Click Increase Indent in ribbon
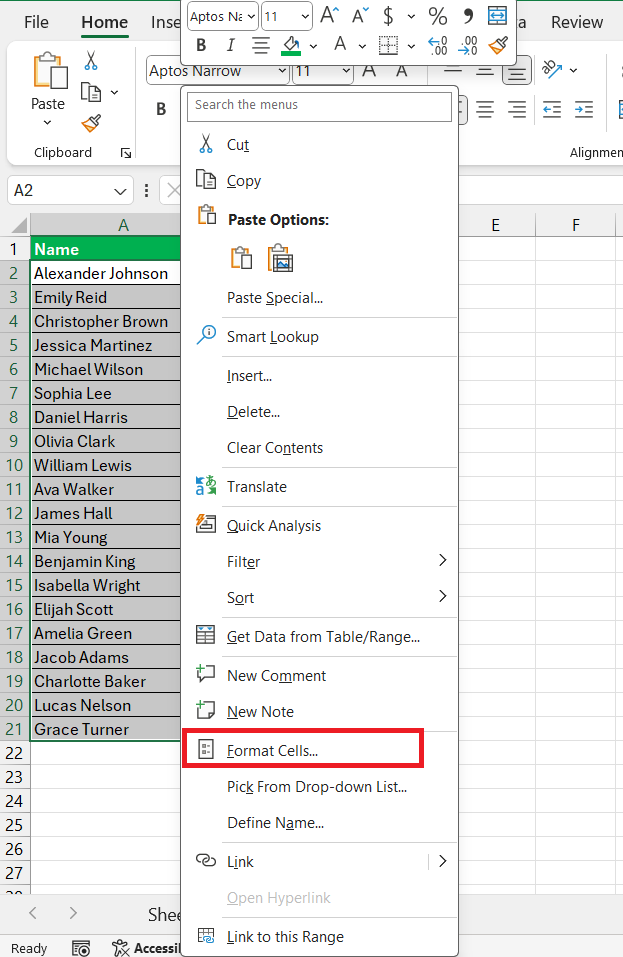The image size is (623, 957). (x=584, y=110)
